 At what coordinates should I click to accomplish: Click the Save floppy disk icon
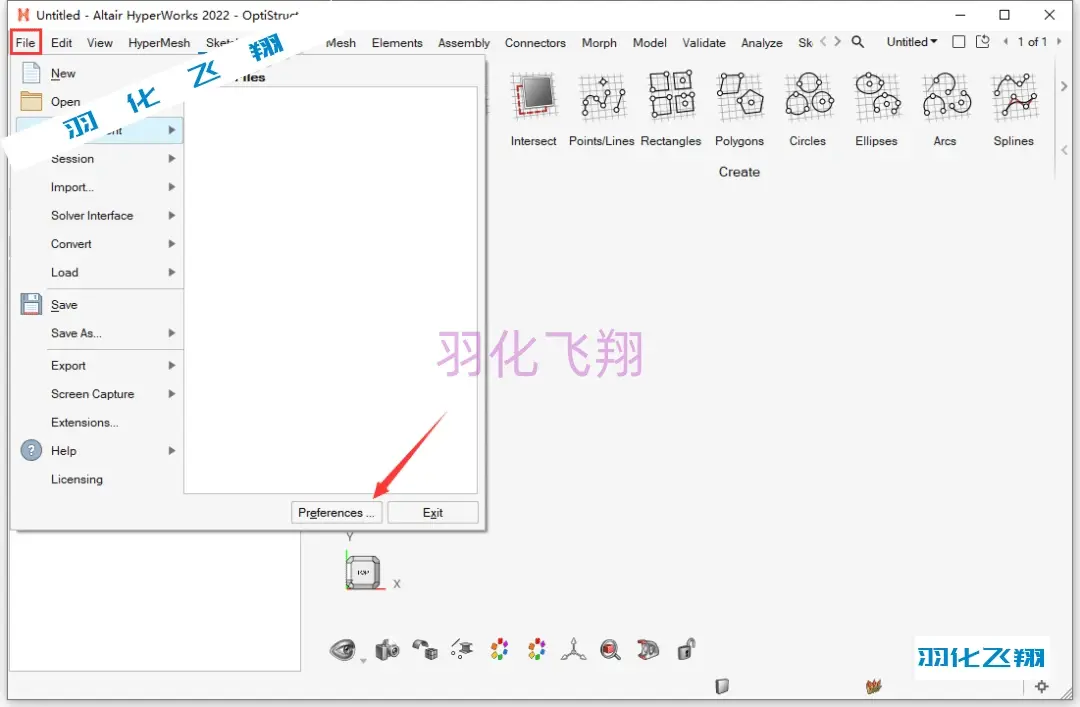click(x=31, y=304)
